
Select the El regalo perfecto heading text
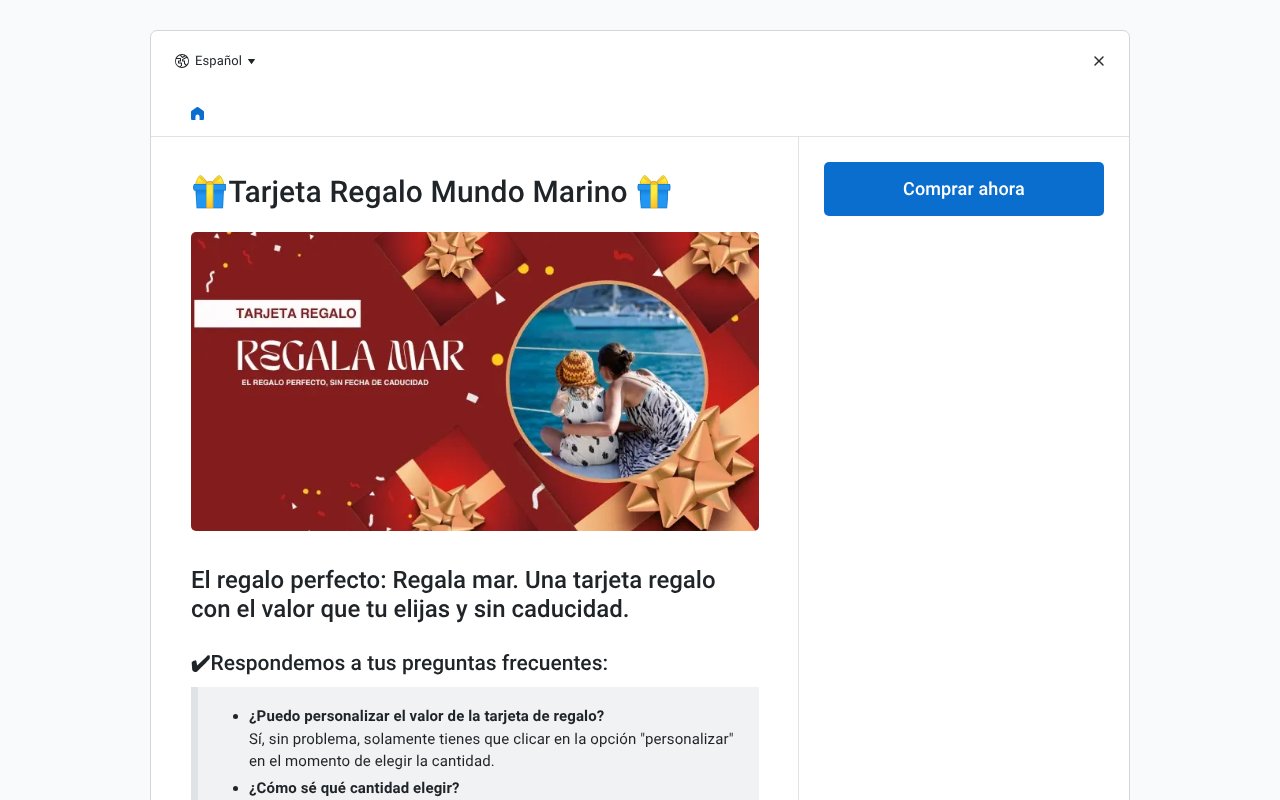(x=453, y=594)
